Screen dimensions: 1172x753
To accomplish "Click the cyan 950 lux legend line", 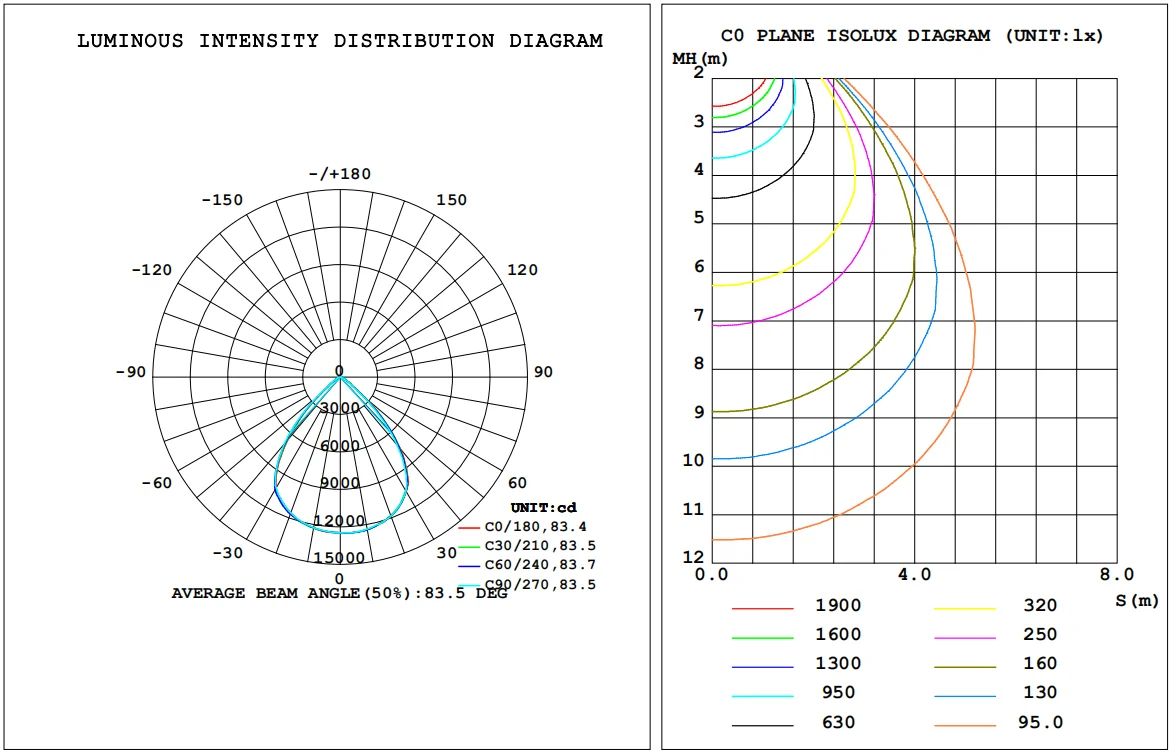I will (x=762, y=695).
